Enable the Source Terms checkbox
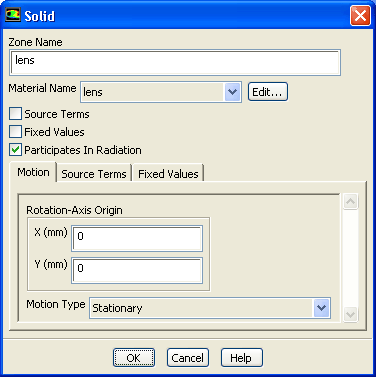The width and height of the screenshot is (376, 377). pyautogui.click(x=15, y=114)
